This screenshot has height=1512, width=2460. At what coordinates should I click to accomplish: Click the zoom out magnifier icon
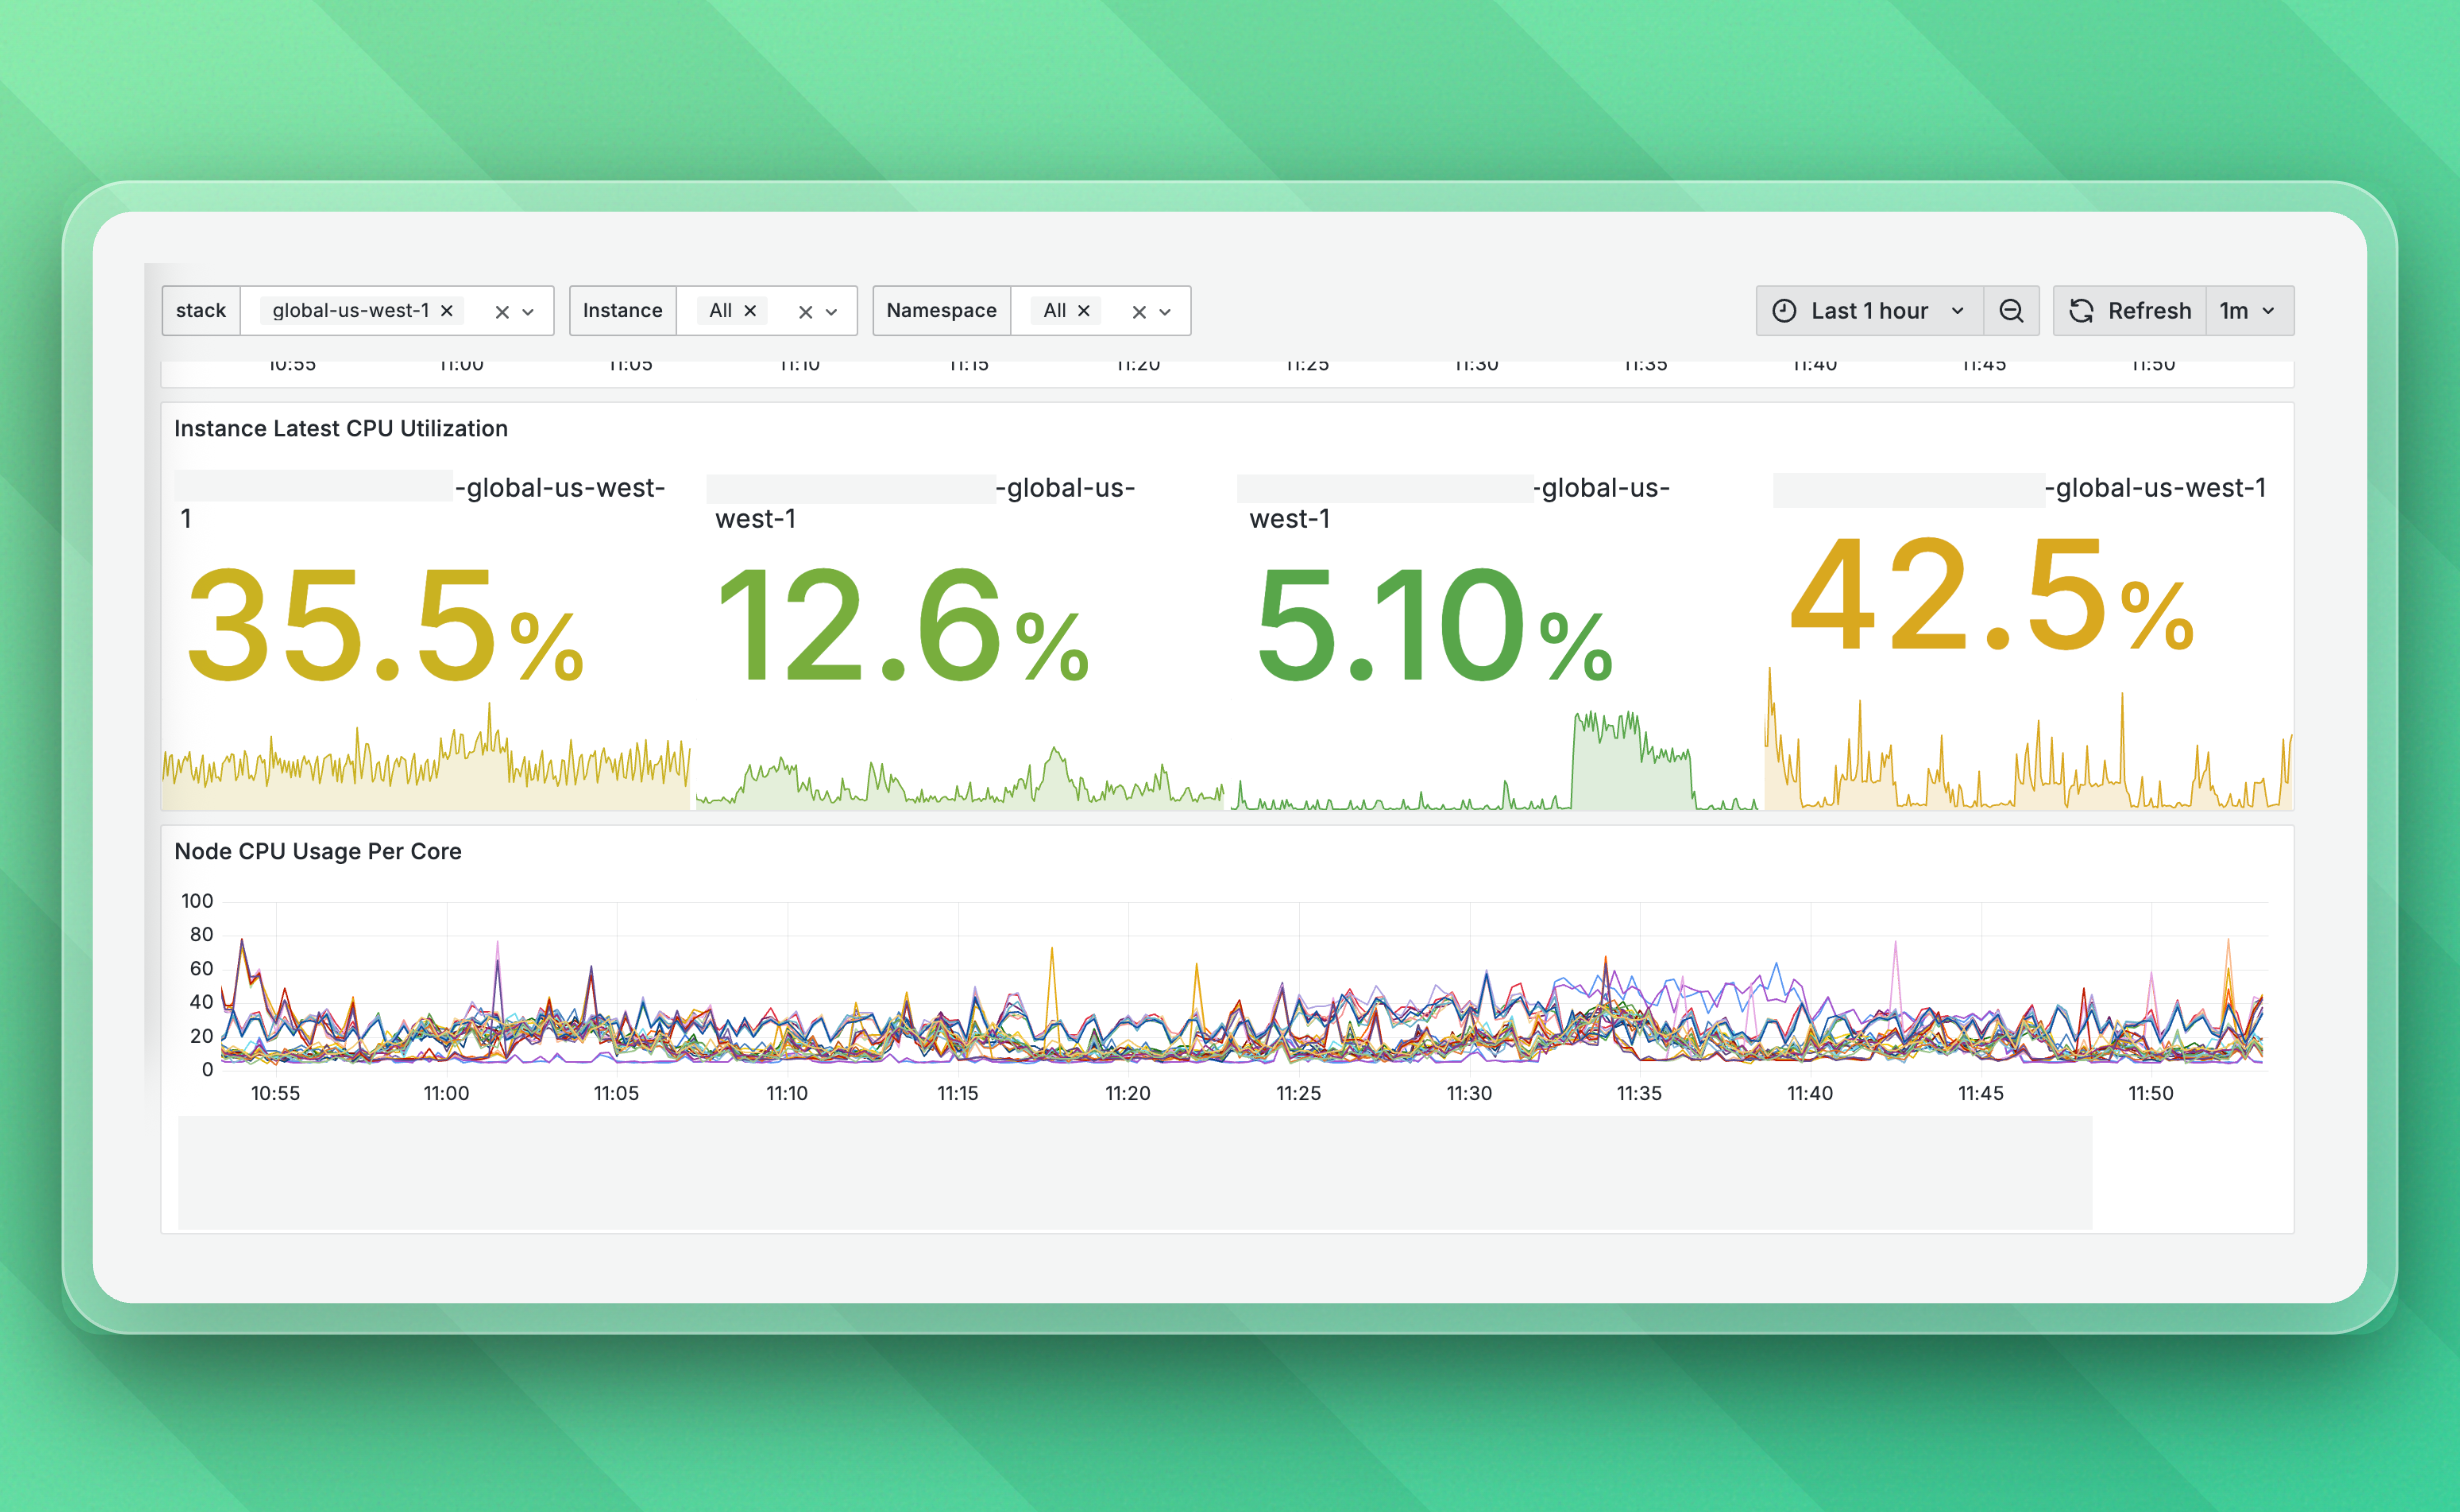[2013, 310]
